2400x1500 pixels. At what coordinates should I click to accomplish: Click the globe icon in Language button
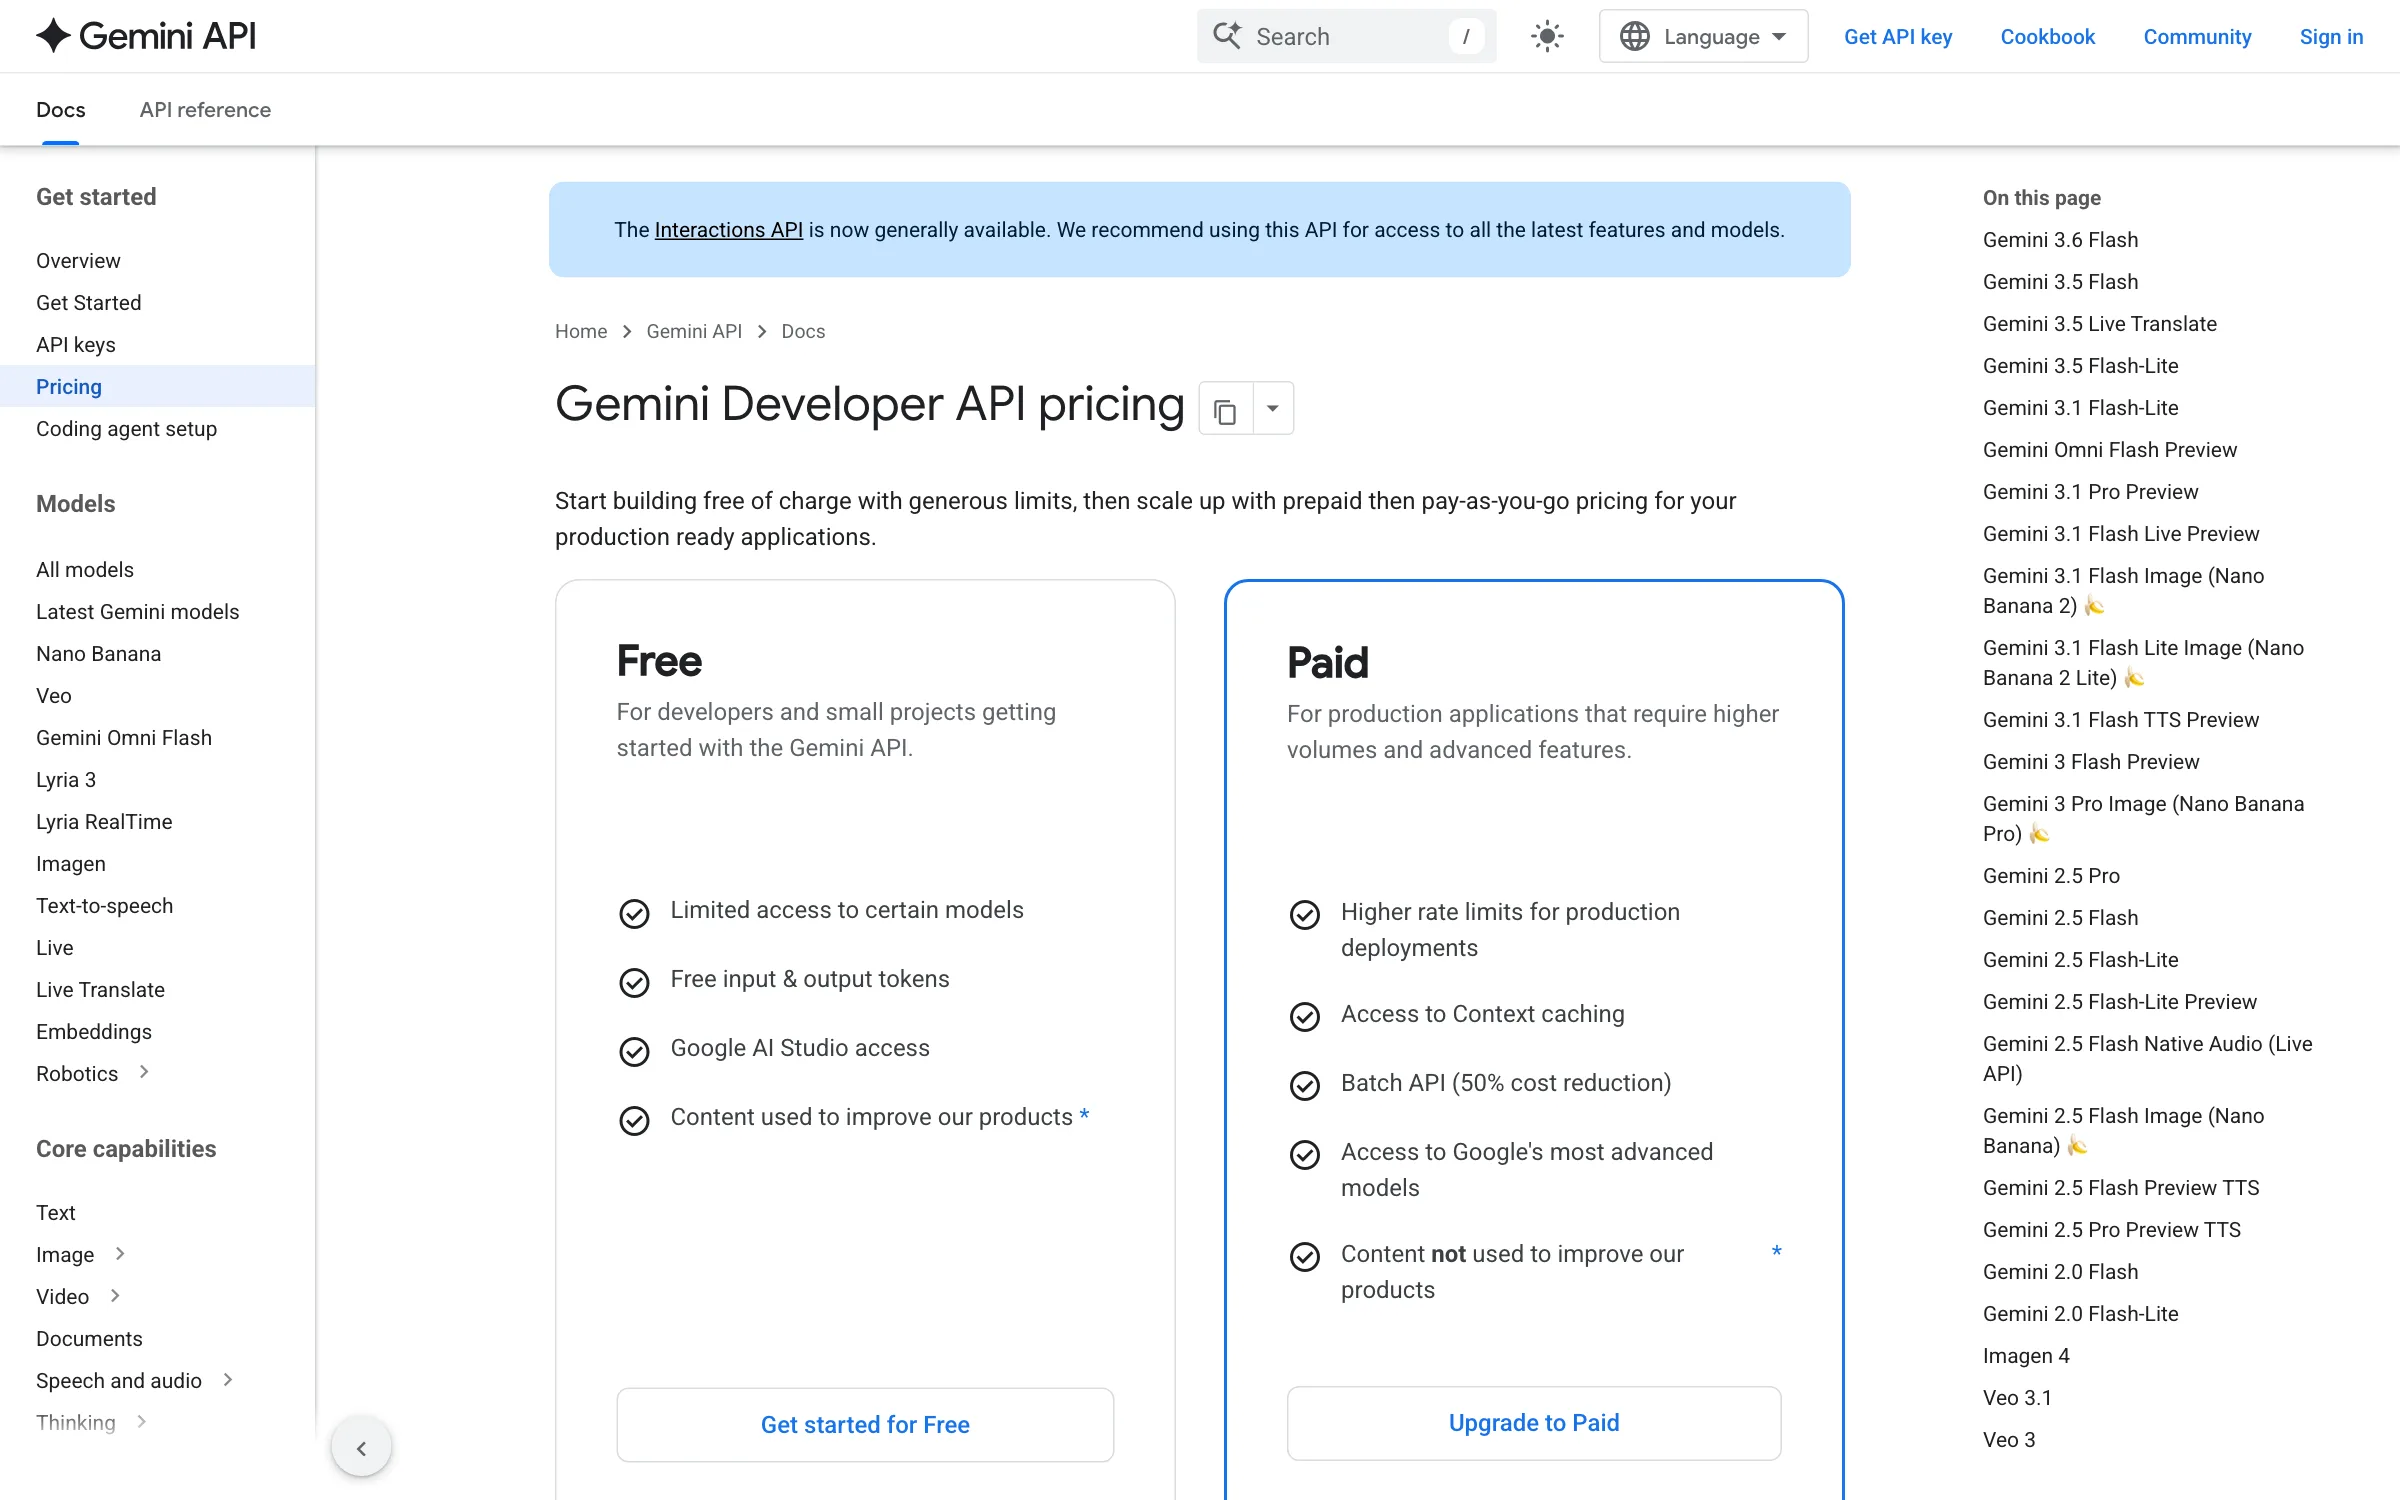pos(1634,37)
